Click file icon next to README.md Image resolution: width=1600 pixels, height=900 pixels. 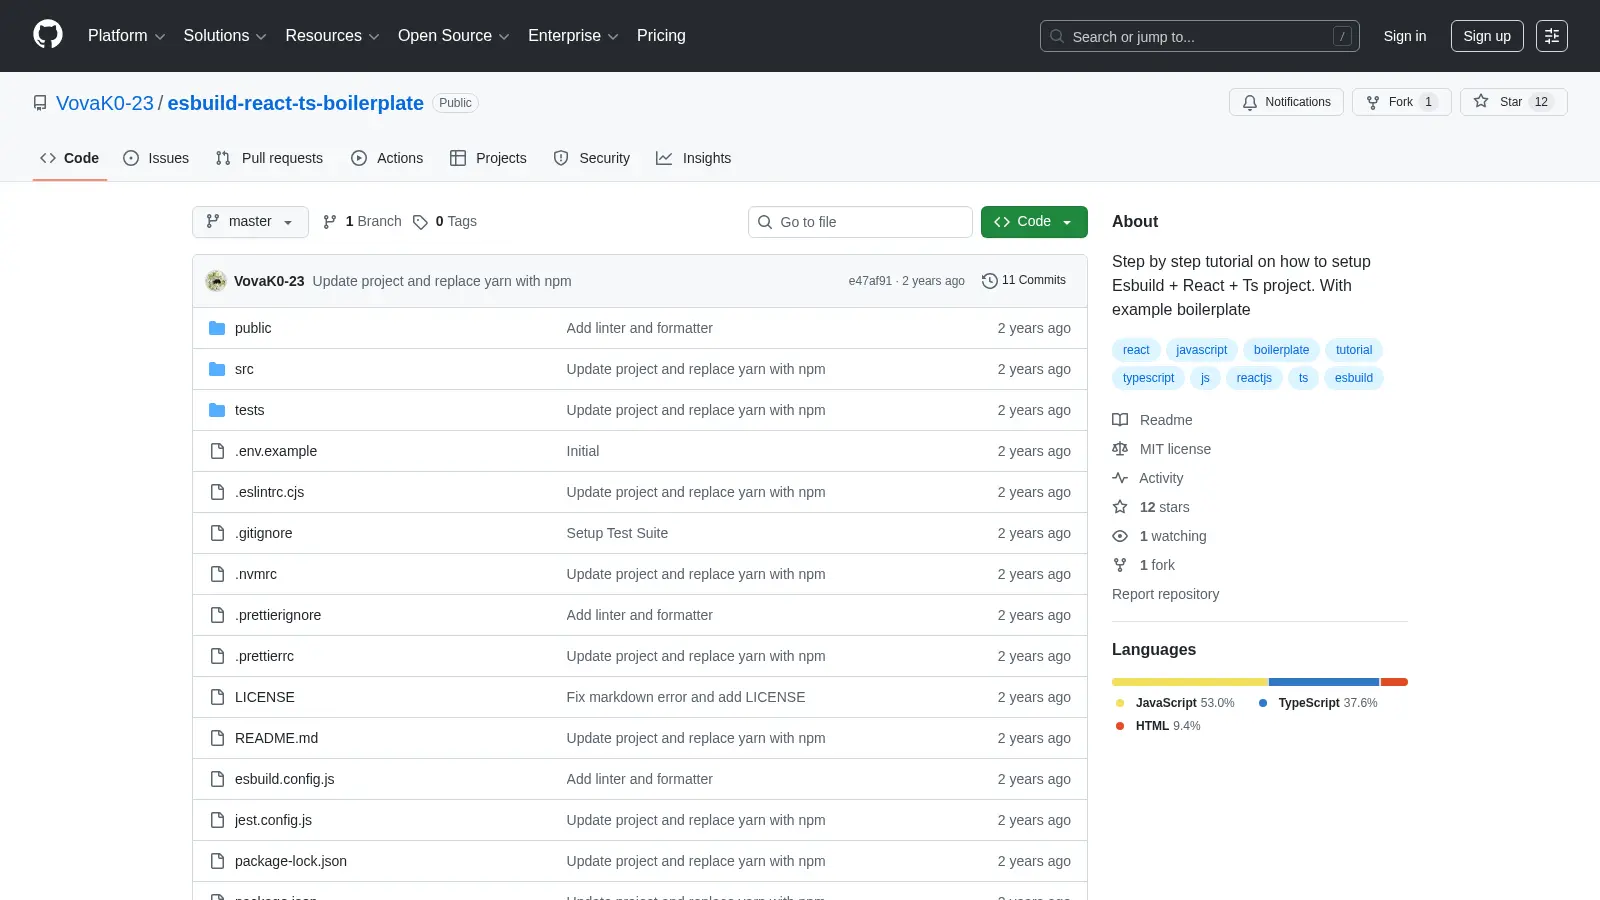pos(217,738)
